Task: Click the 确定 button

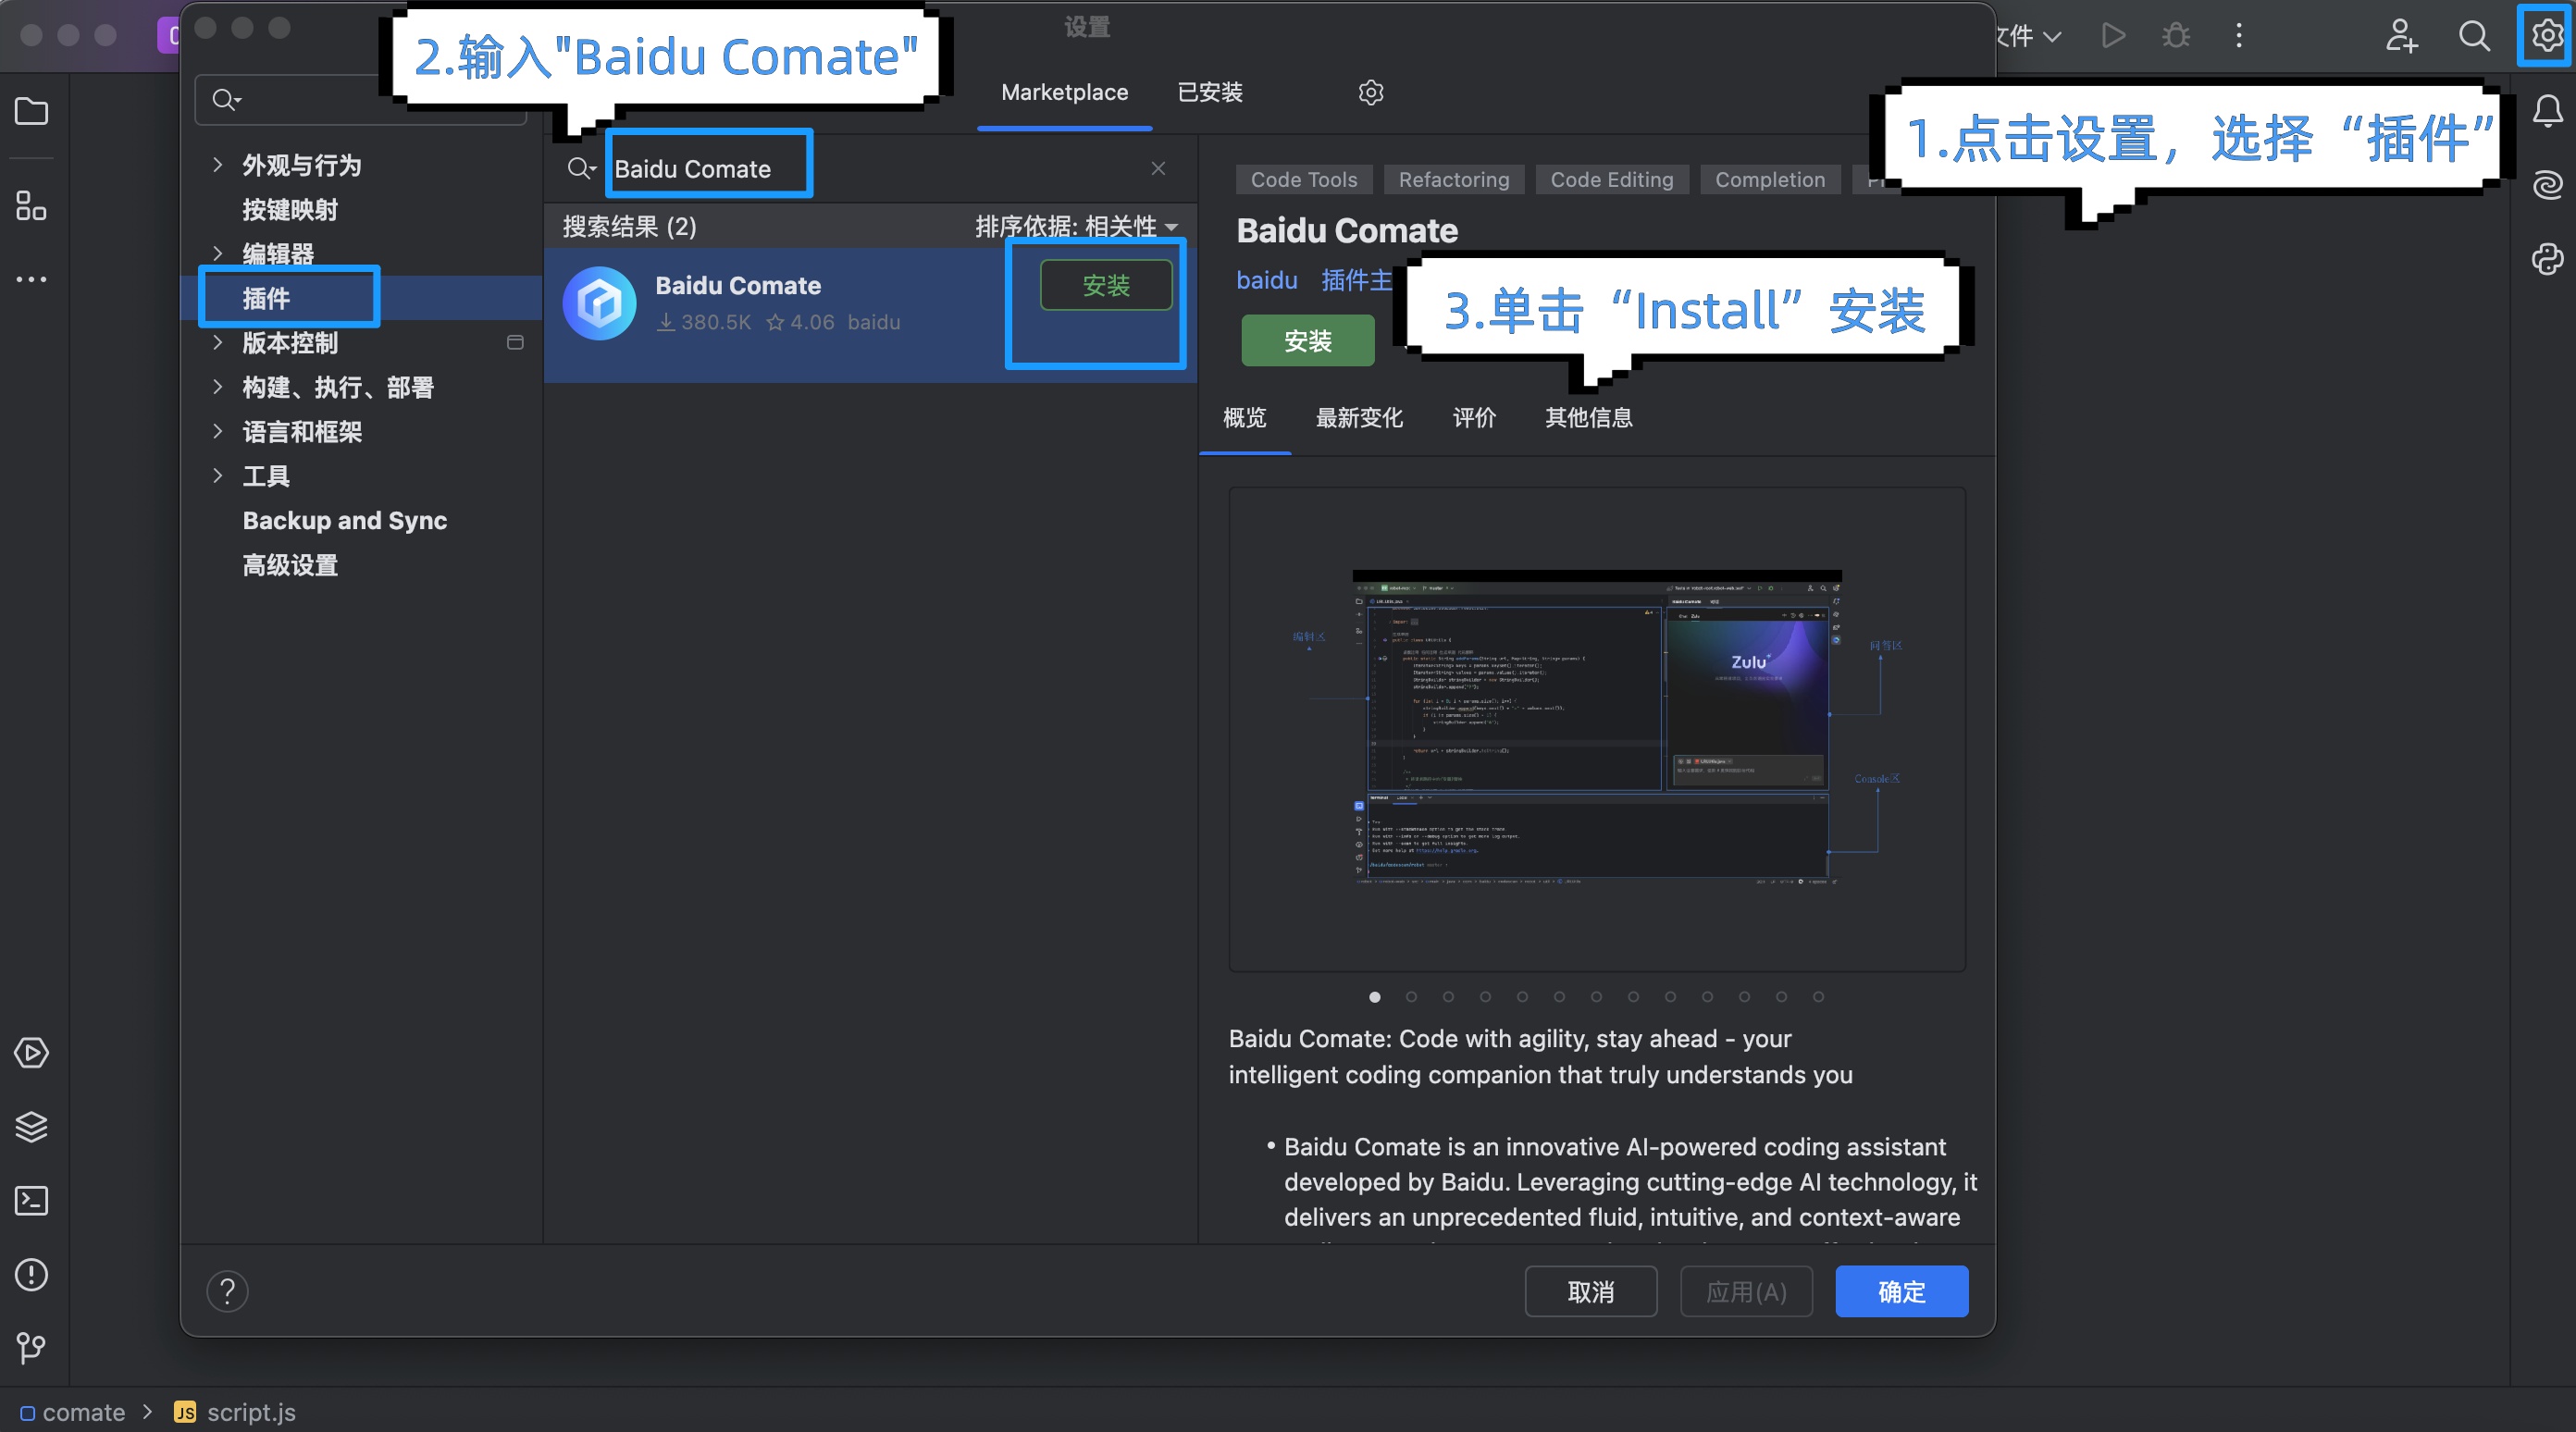Action: [x=1901, y=1291]
